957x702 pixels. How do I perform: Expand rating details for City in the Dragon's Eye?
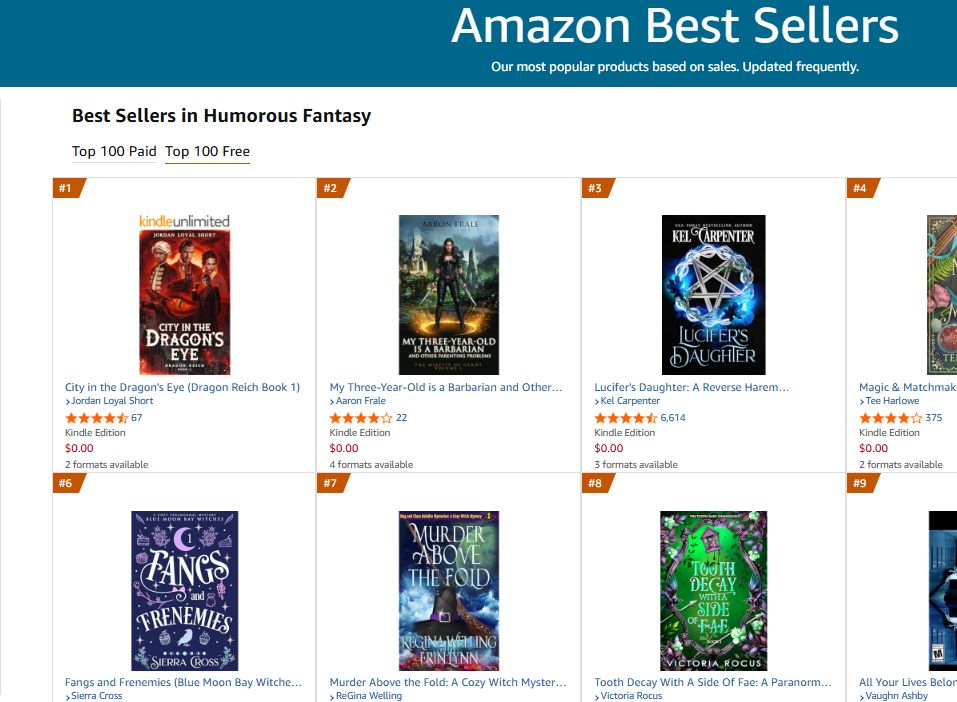click(97, 418)
